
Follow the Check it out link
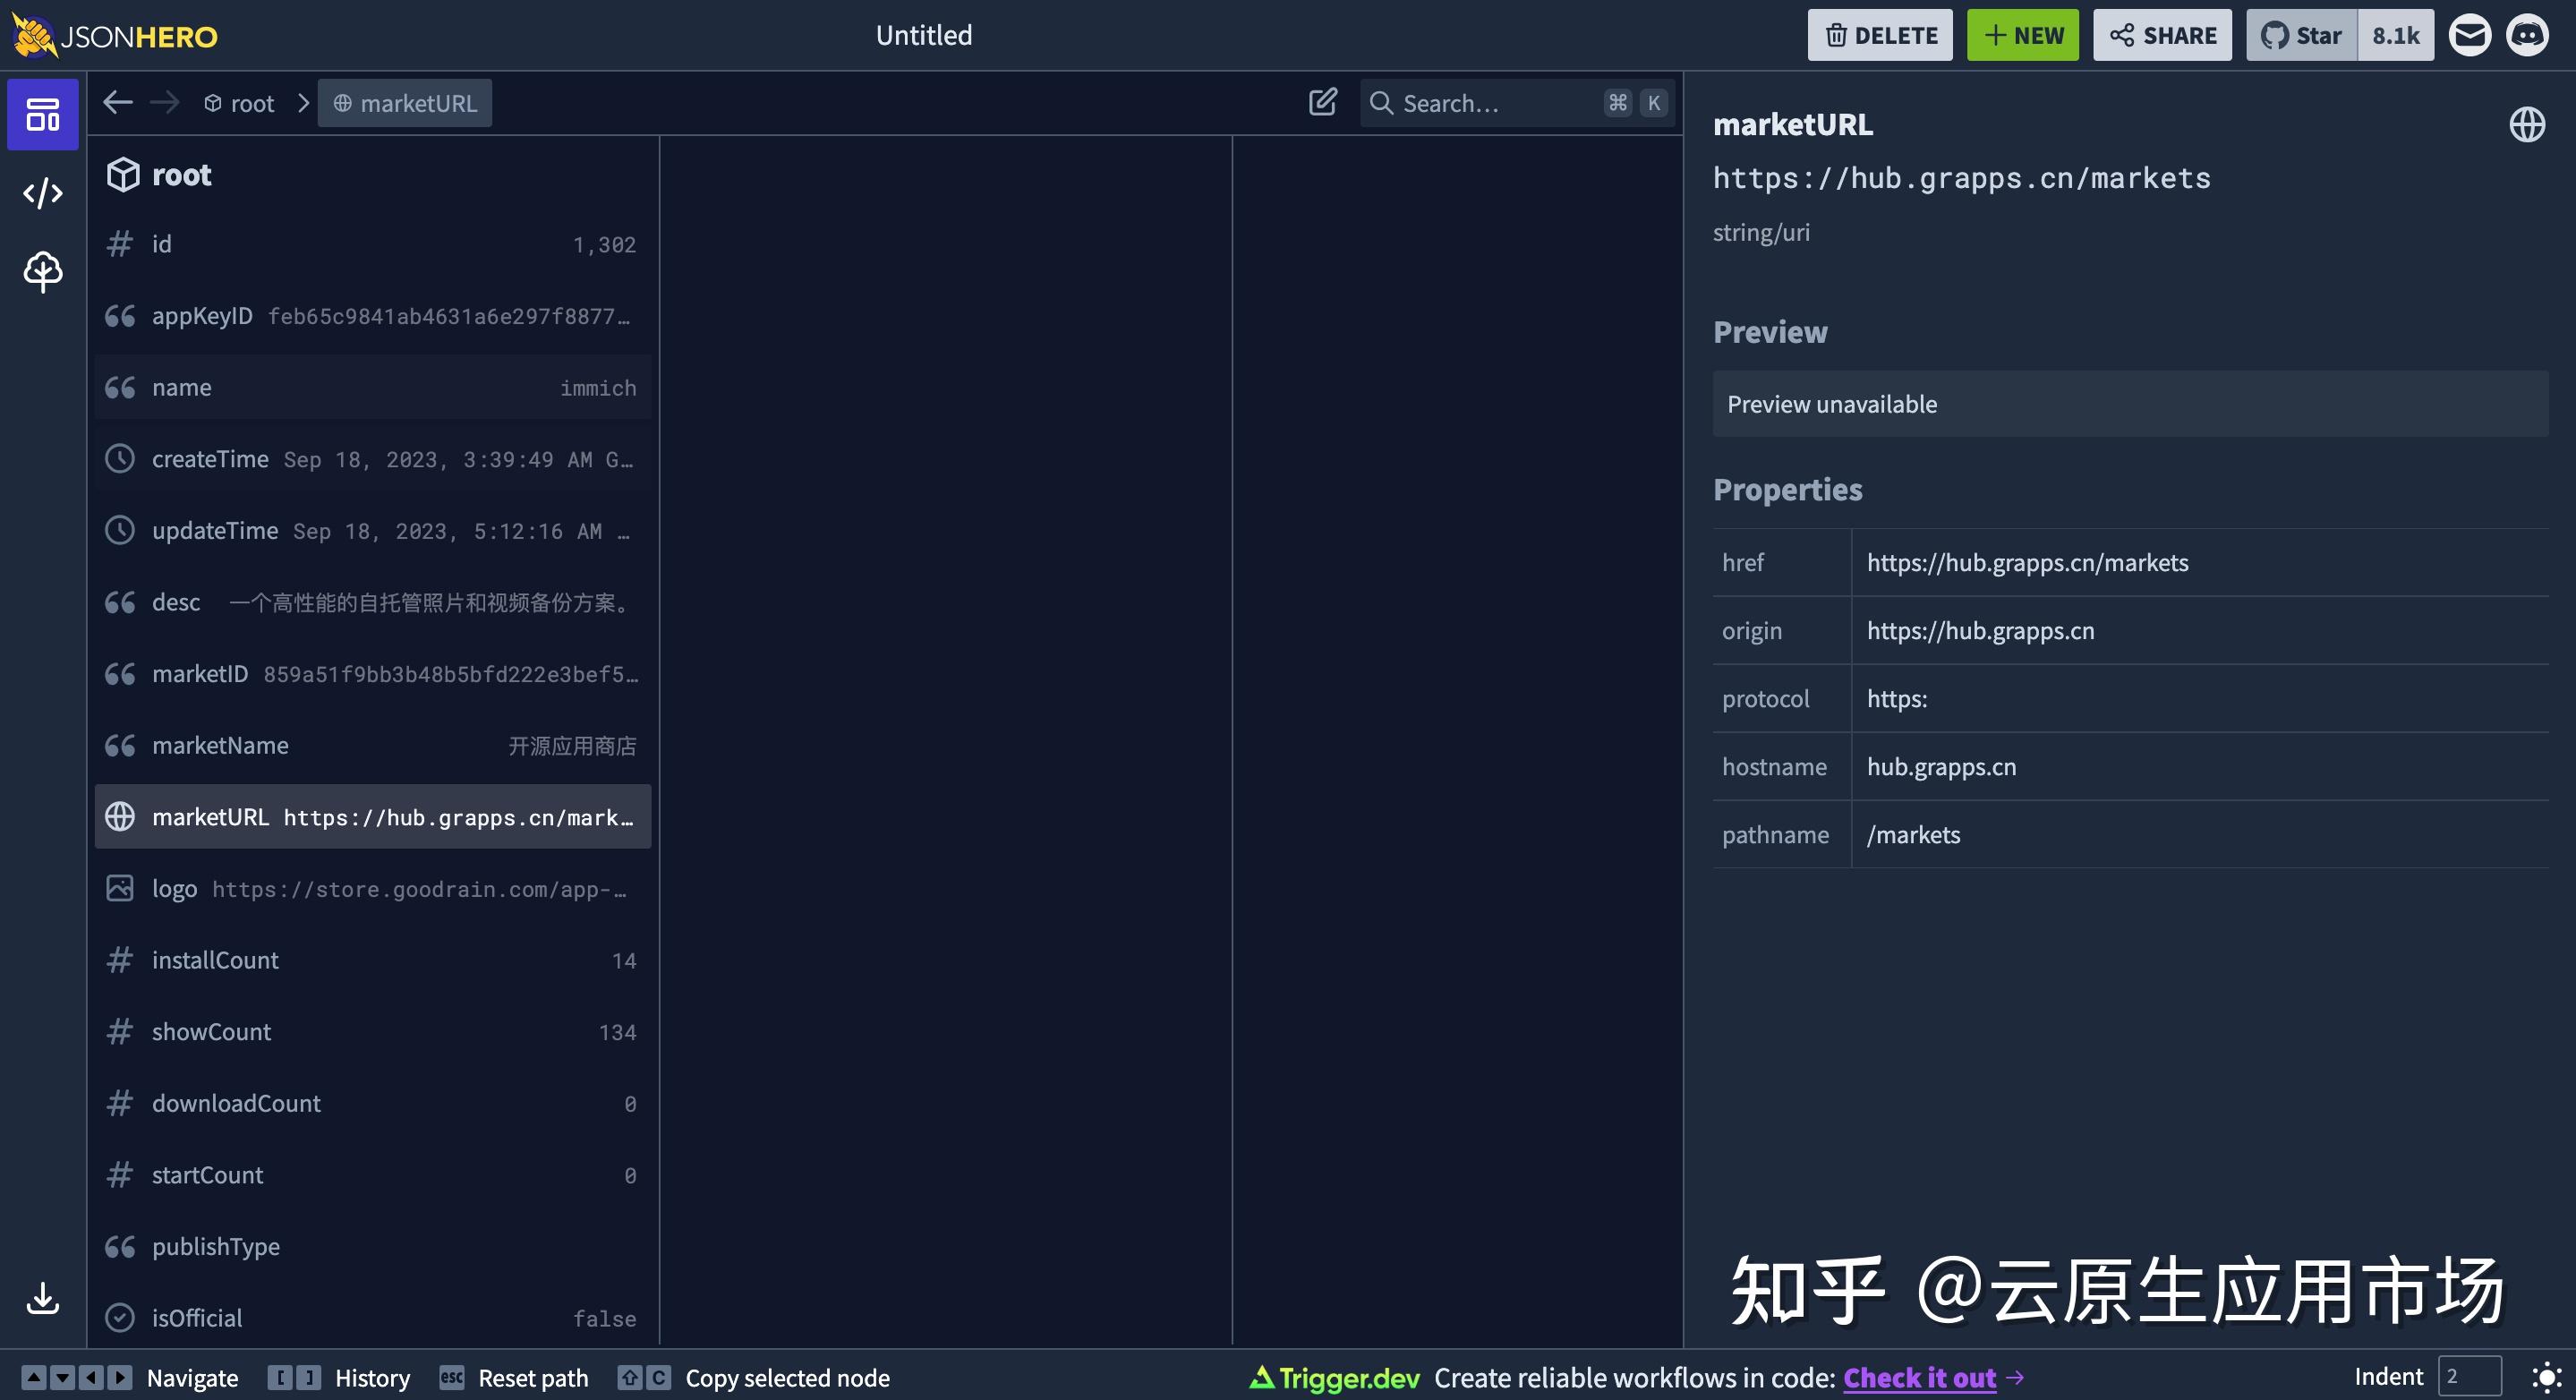(1919, 1377)
